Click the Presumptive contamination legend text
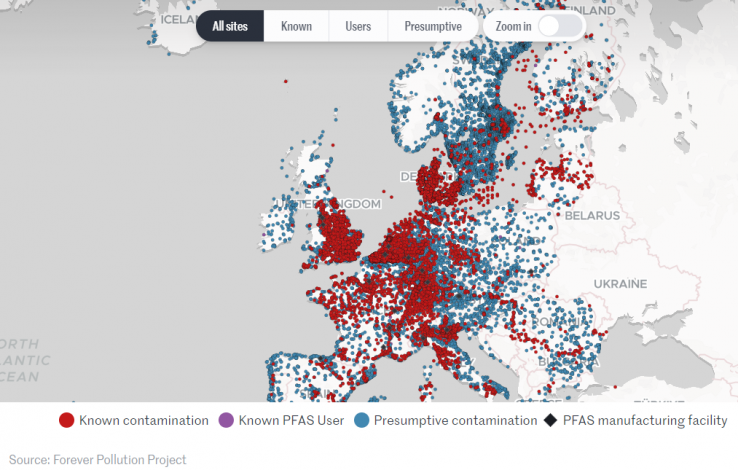Screen dimensions: 738x470 point(455,421)
